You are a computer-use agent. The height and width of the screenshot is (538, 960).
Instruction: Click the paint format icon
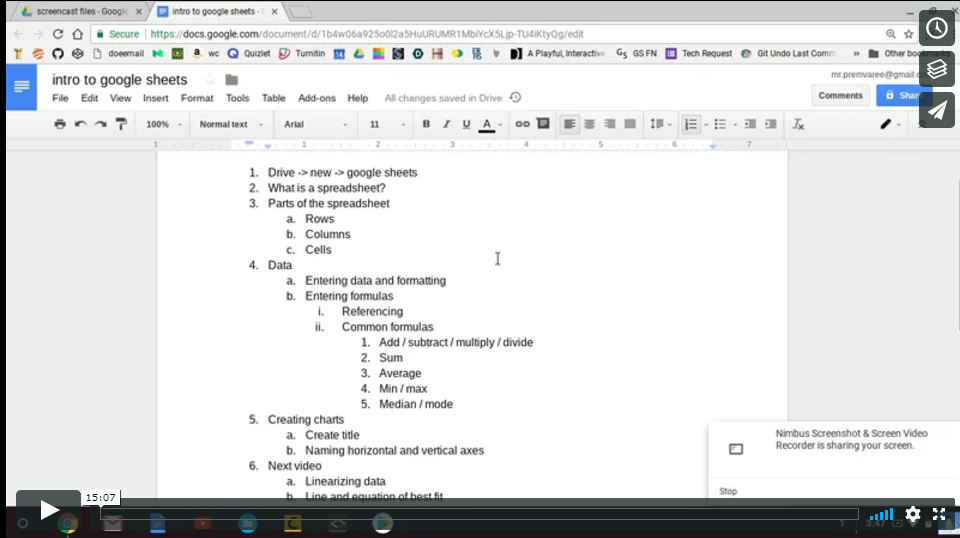(x=121, y=124)
